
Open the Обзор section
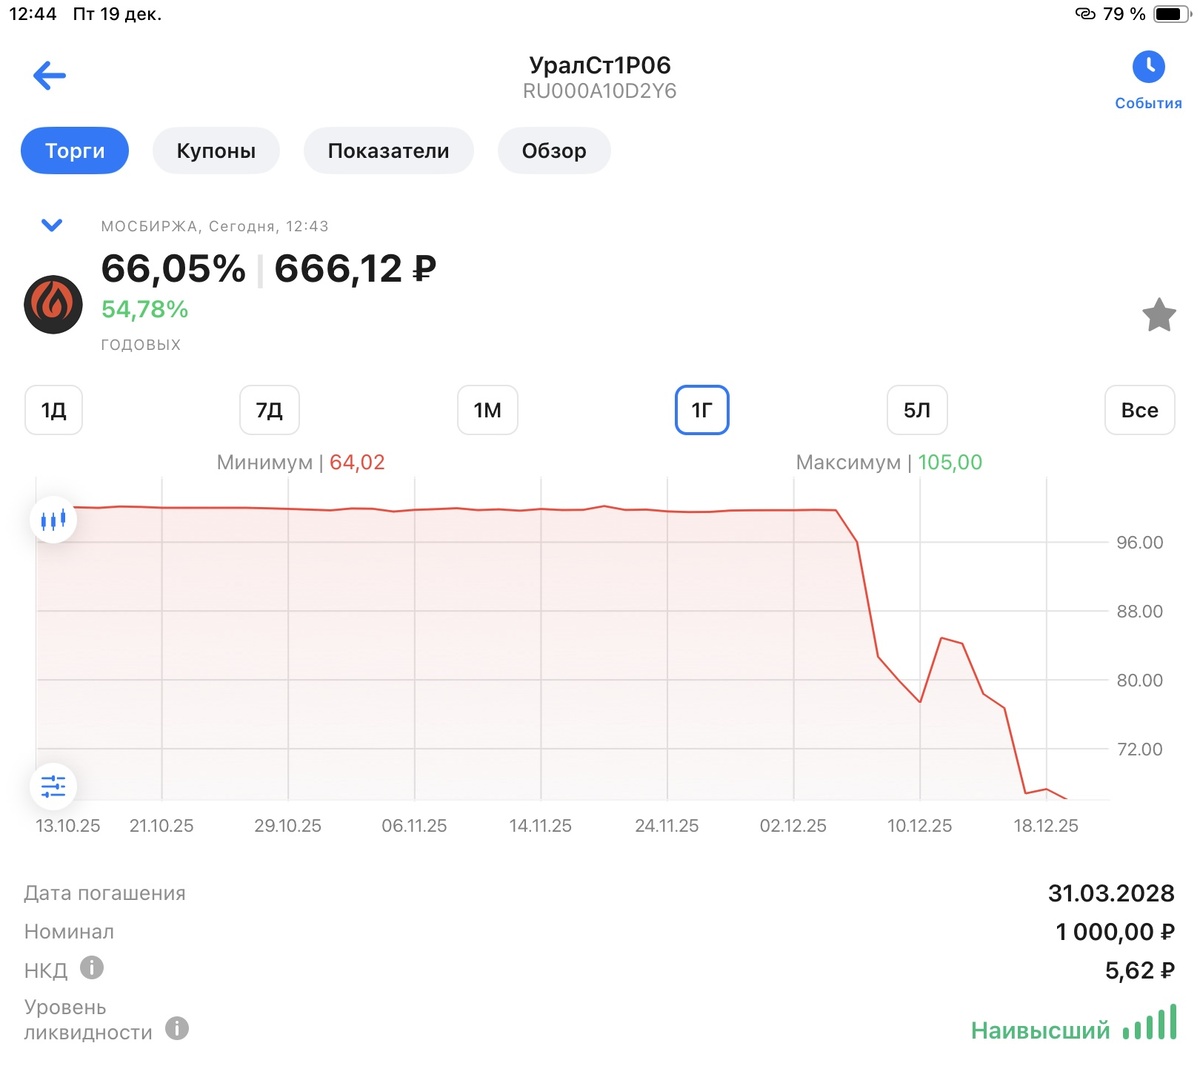[x=554, y=150]
